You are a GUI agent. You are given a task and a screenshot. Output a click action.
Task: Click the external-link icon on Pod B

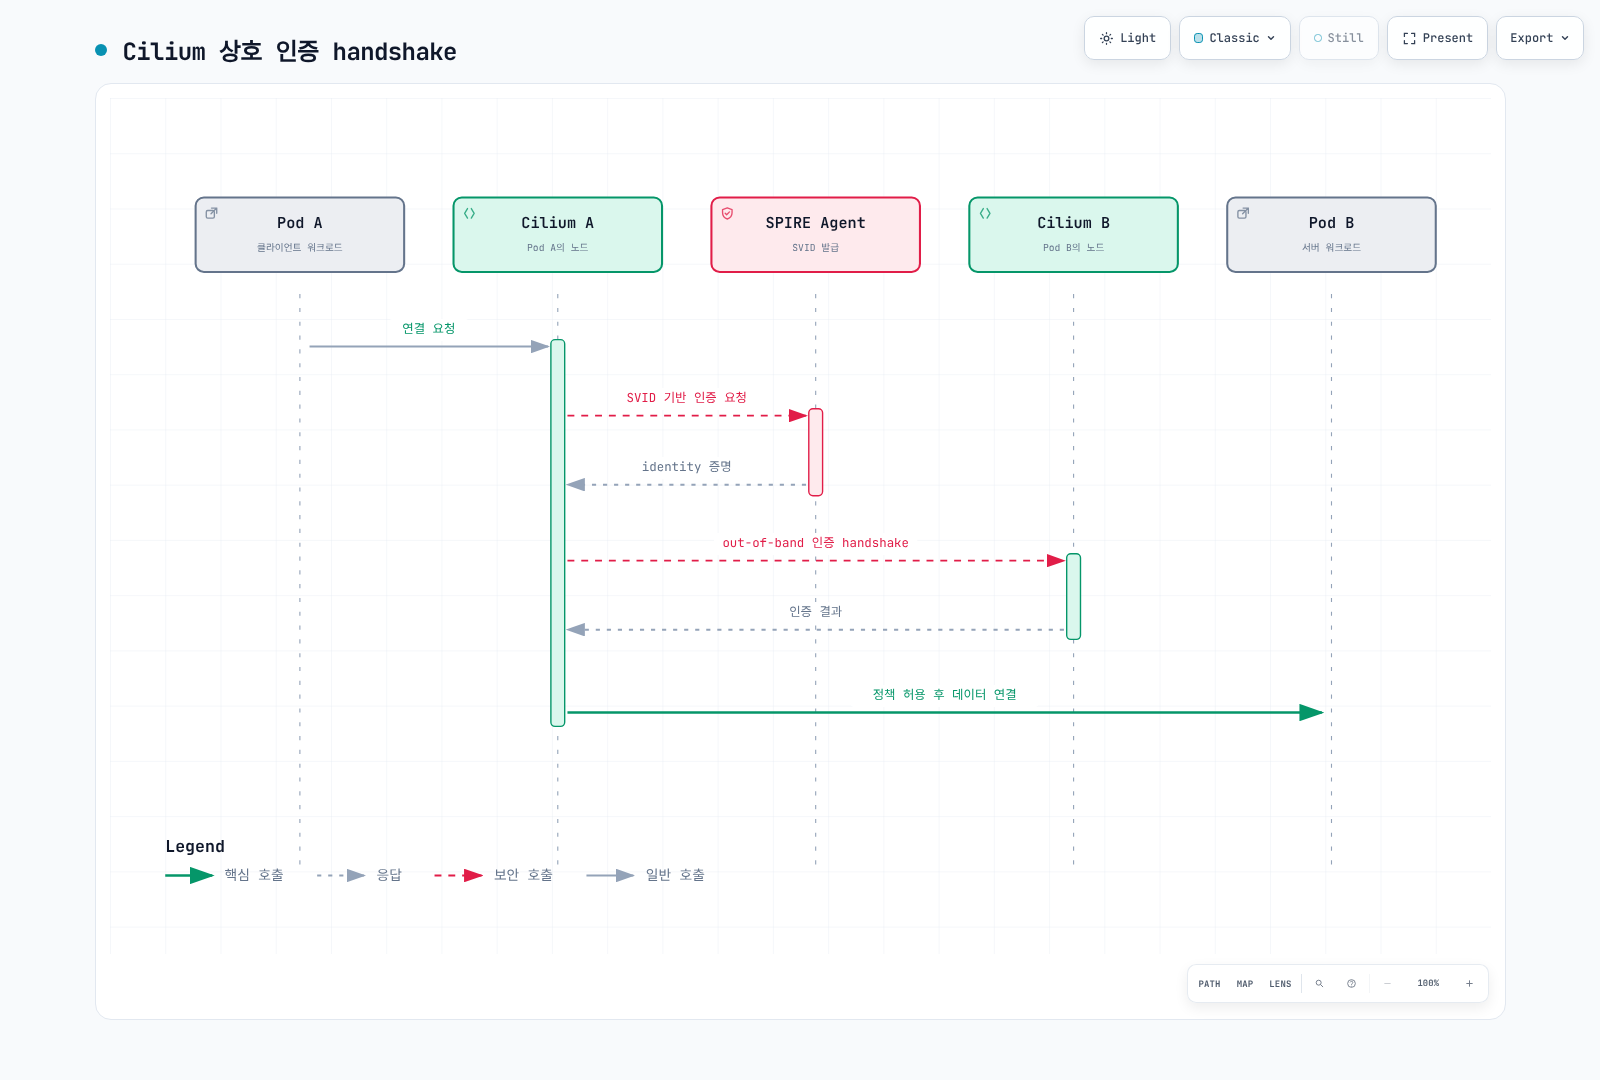coord(1244,213)
